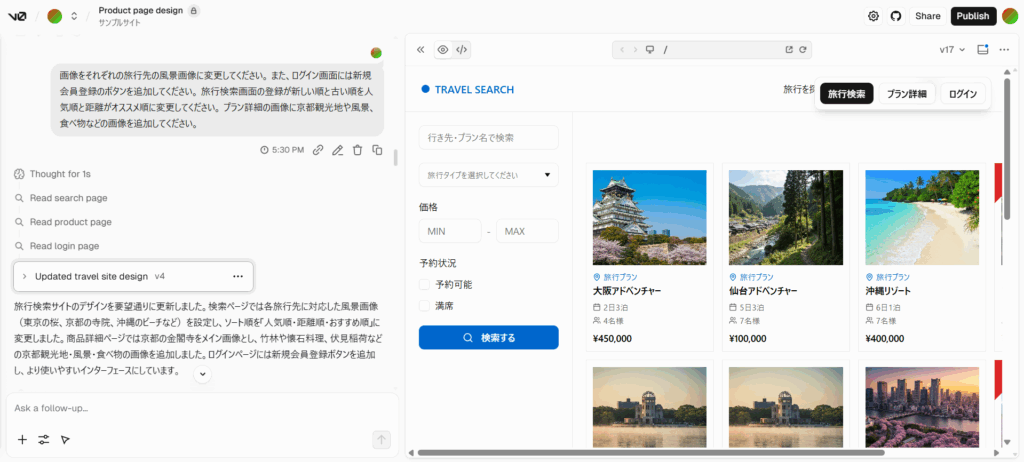The width and height of the screenshot is (1024, 462).
Task: Click the 検索する search button
Action: pyautogui.click(x=488, y=338)
